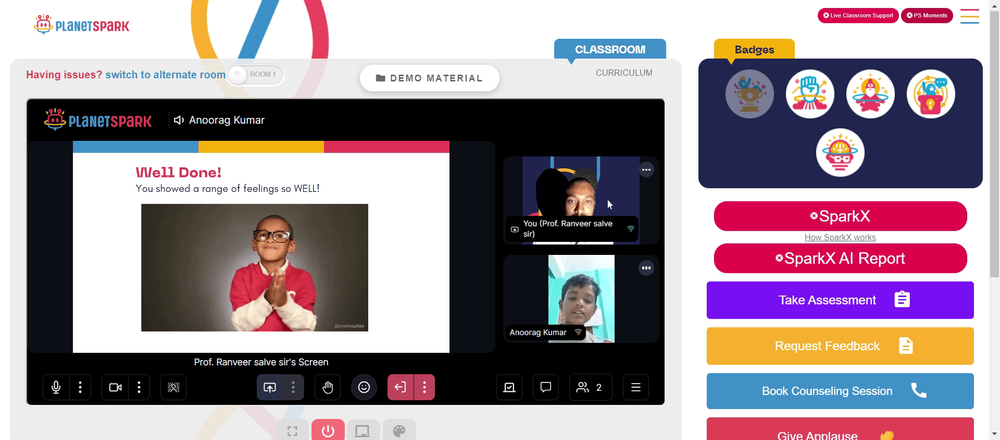Click Take Assessment button
The height and width of the screenshot is (440, 1000).
[840, 300]
